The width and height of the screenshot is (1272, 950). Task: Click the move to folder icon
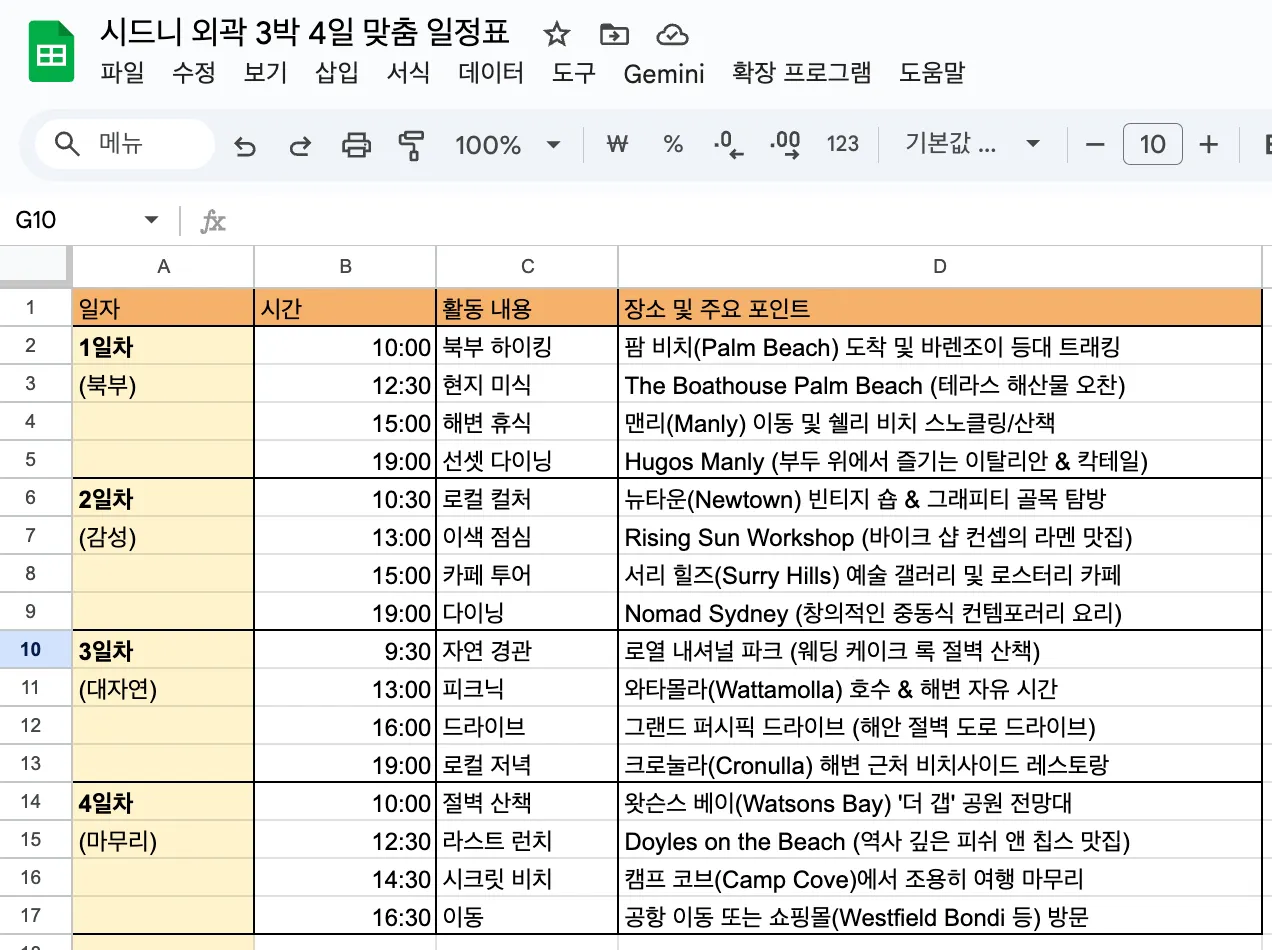(613, 35)
